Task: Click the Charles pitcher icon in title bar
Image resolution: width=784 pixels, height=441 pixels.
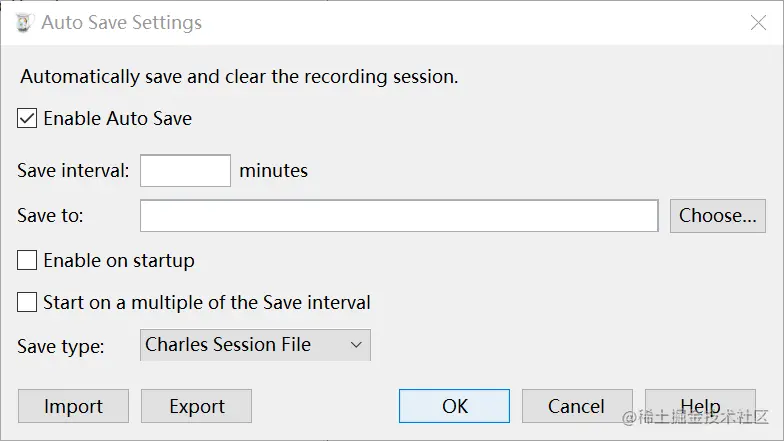Action: point(24,23)
